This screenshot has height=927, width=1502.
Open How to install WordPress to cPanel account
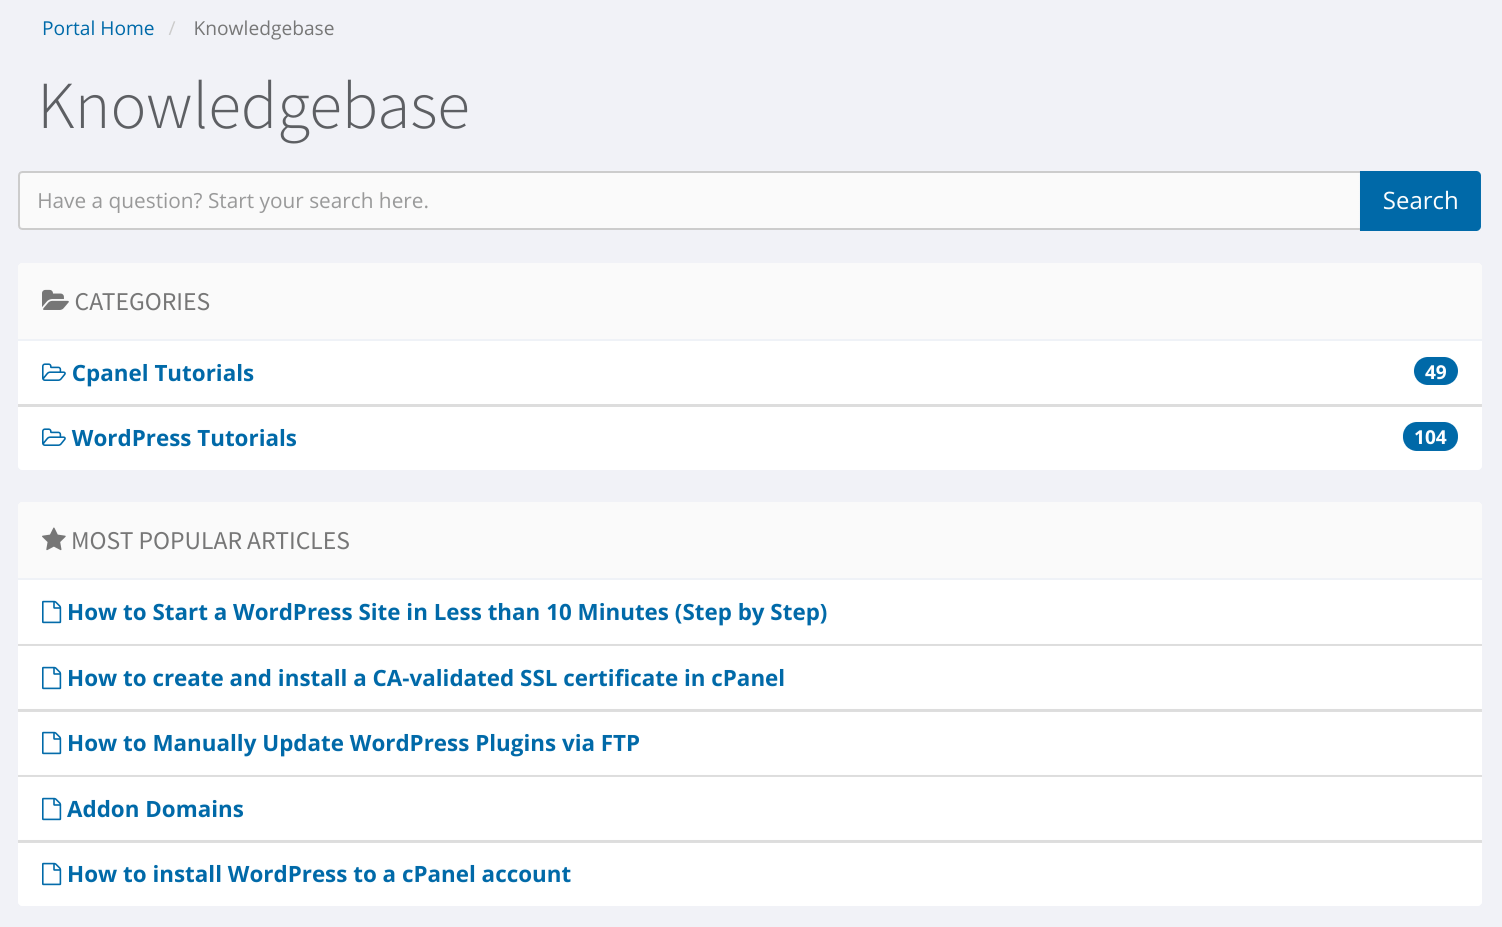click(x=319, y=874)
